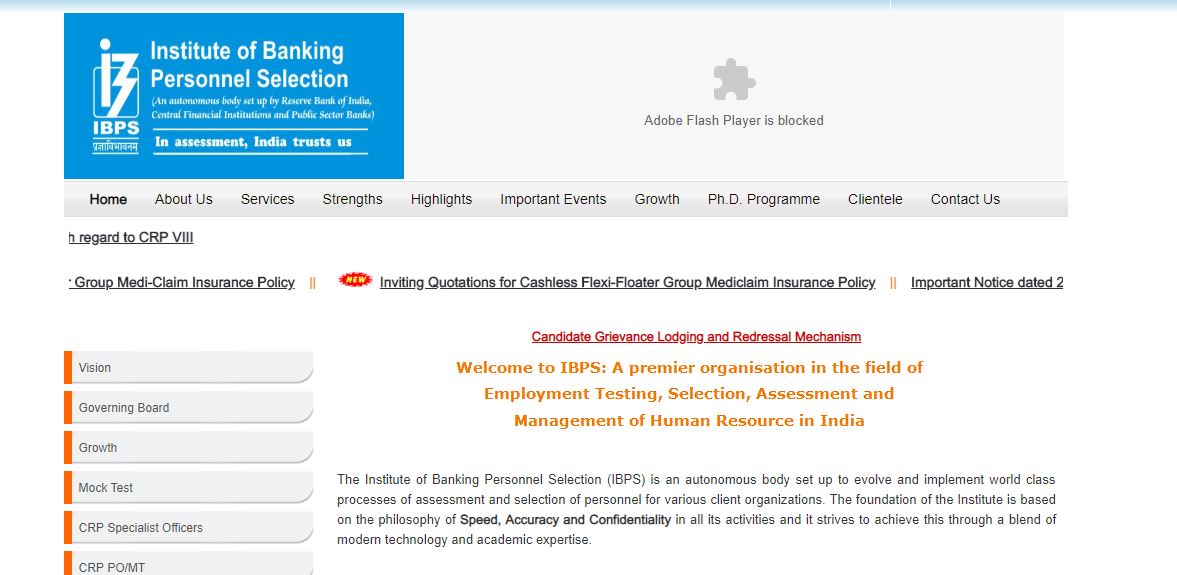This screenshot has height=575, width=1177.
Task: Click the 'Adobe Flash Player is blocked' text
Action: pos(734,120)
